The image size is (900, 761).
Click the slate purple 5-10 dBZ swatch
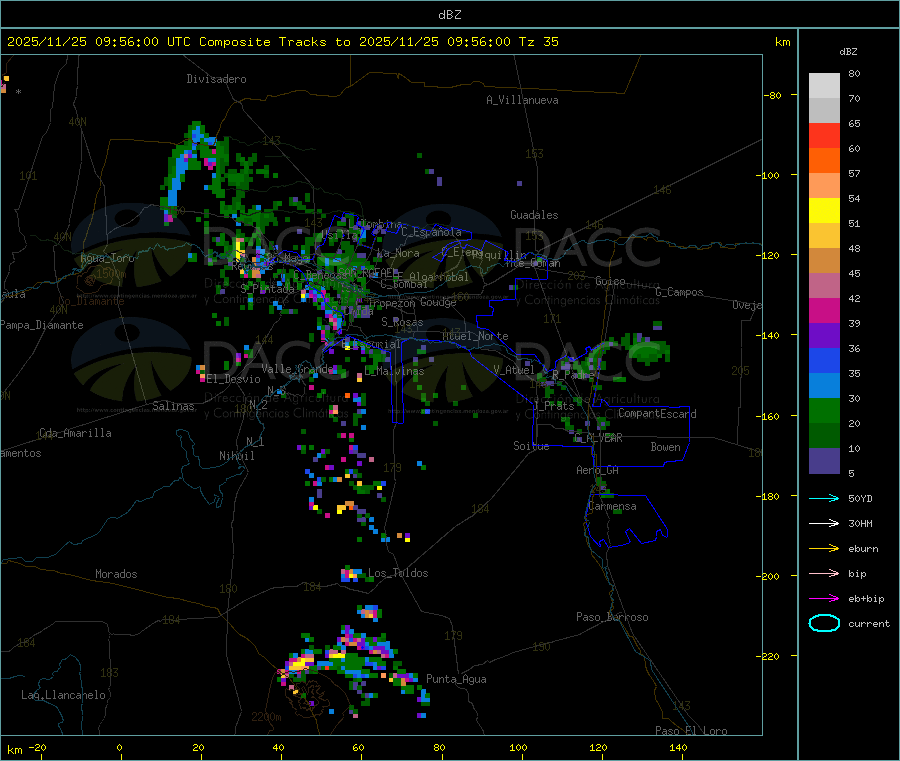[x=824, y=460]
